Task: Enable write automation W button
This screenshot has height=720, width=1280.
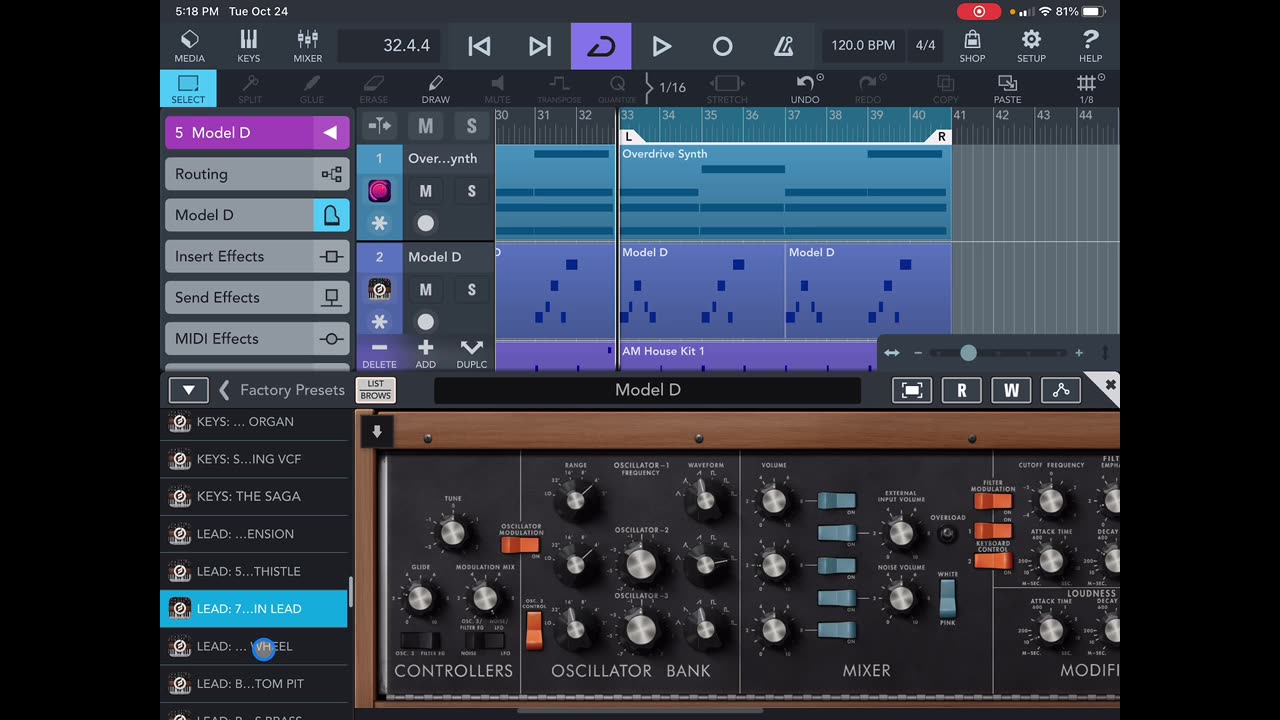Action: [x=1011, y=390]
